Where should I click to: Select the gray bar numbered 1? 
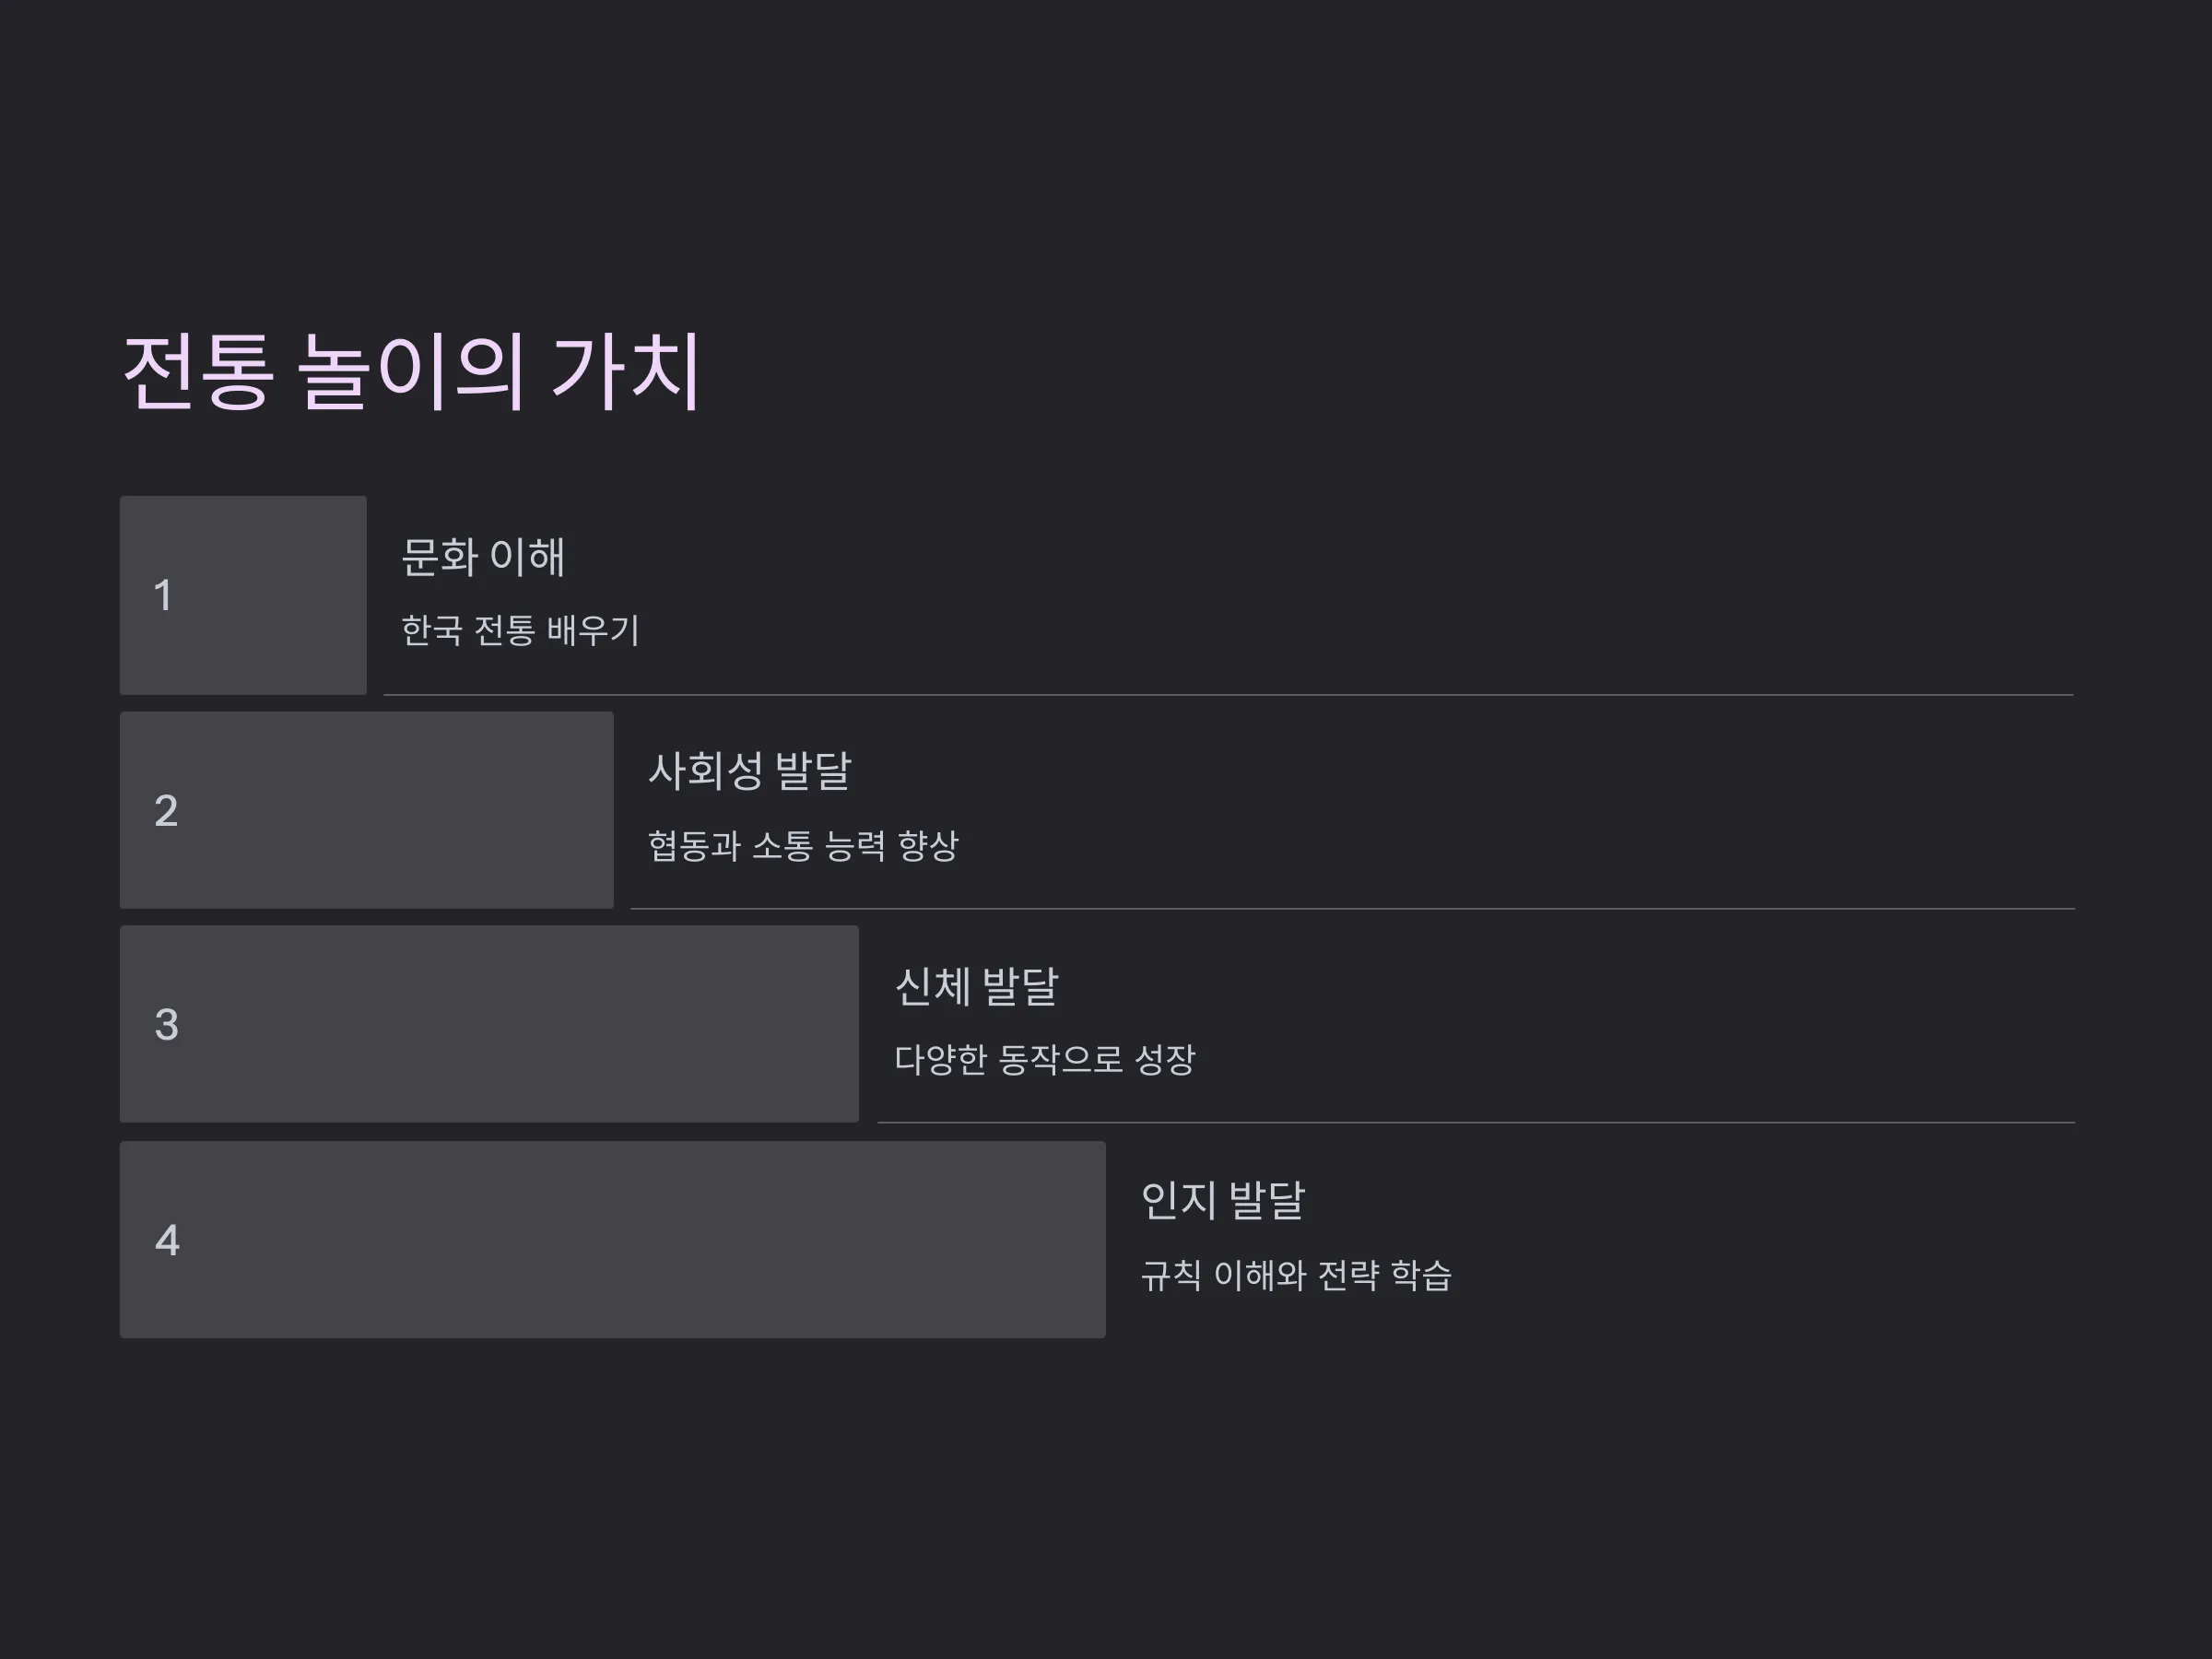tap(243, 595)
